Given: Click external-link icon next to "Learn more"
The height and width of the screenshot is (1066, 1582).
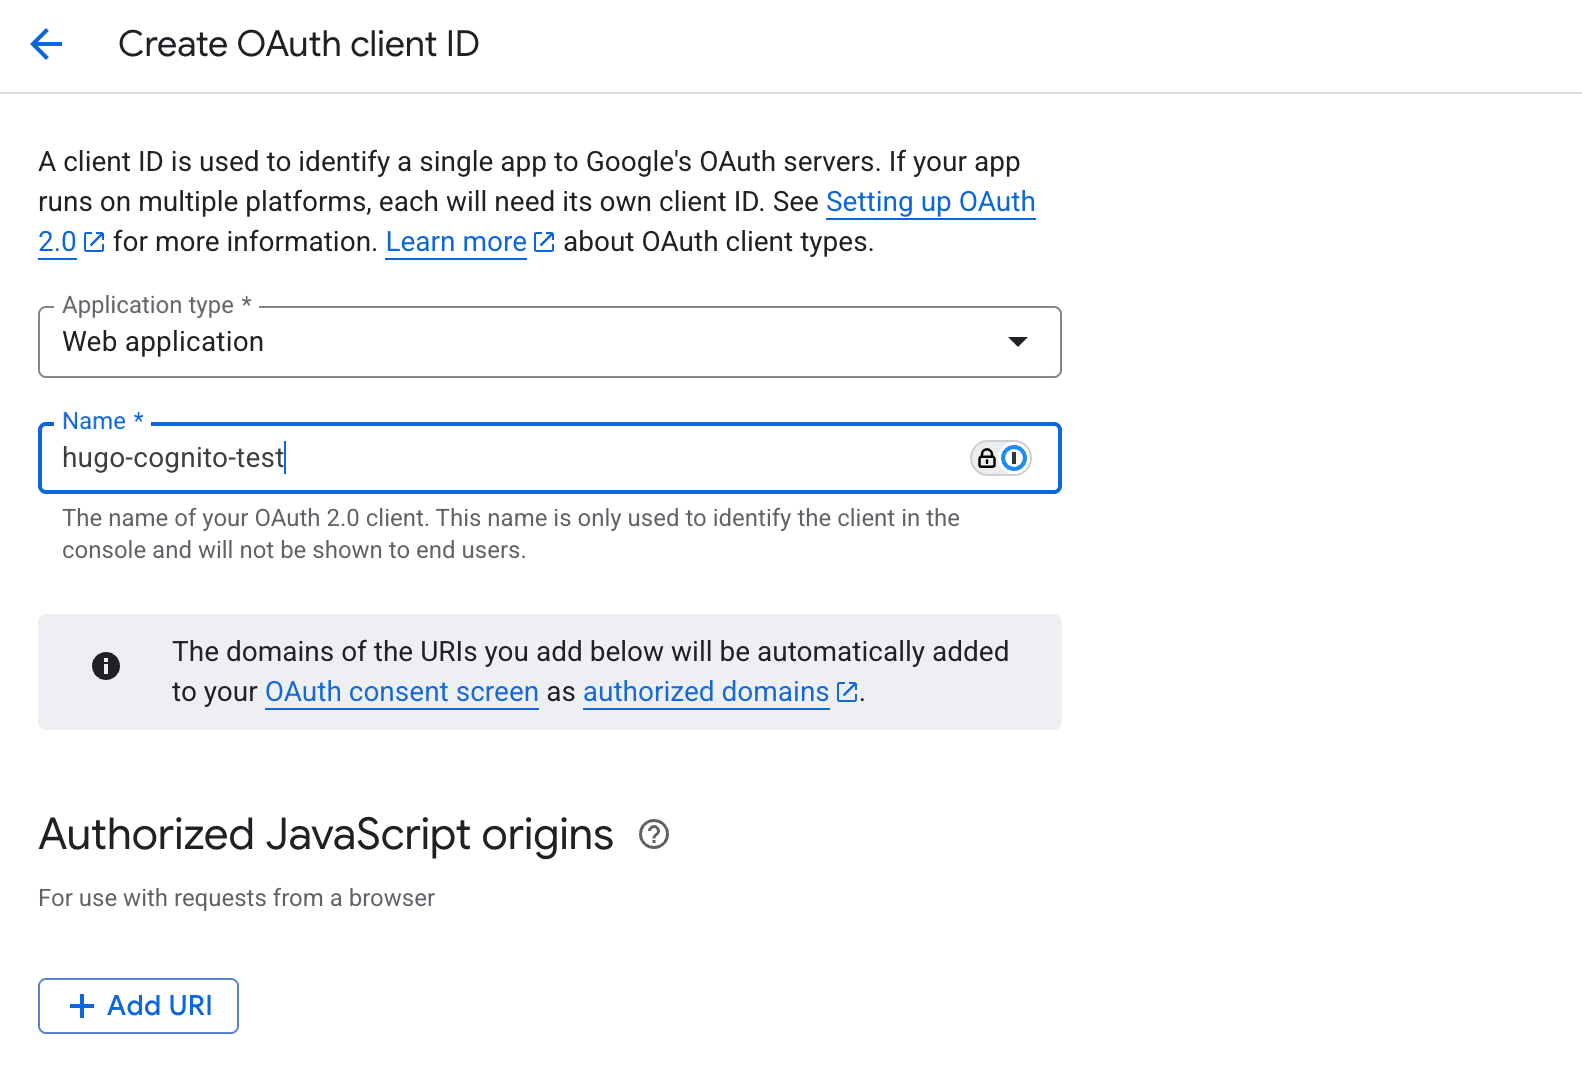Looking at the screenshot, I should (x=545, y=242).
